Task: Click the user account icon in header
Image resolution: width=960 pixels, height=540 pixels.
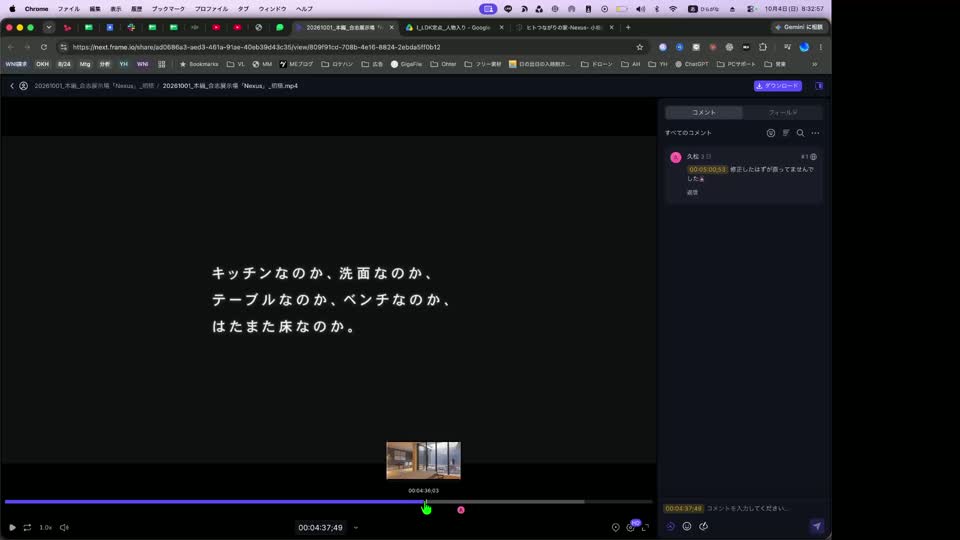Action: (23, 86)
